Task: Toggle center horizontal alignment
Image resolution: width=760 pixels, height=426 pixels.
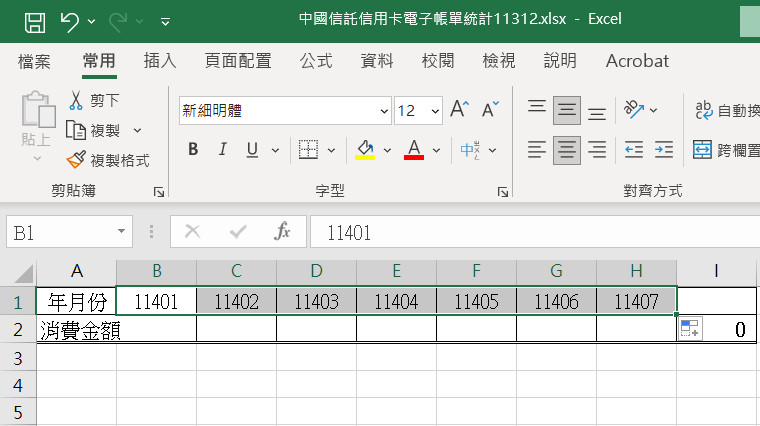Action: [x=567, y=150]
